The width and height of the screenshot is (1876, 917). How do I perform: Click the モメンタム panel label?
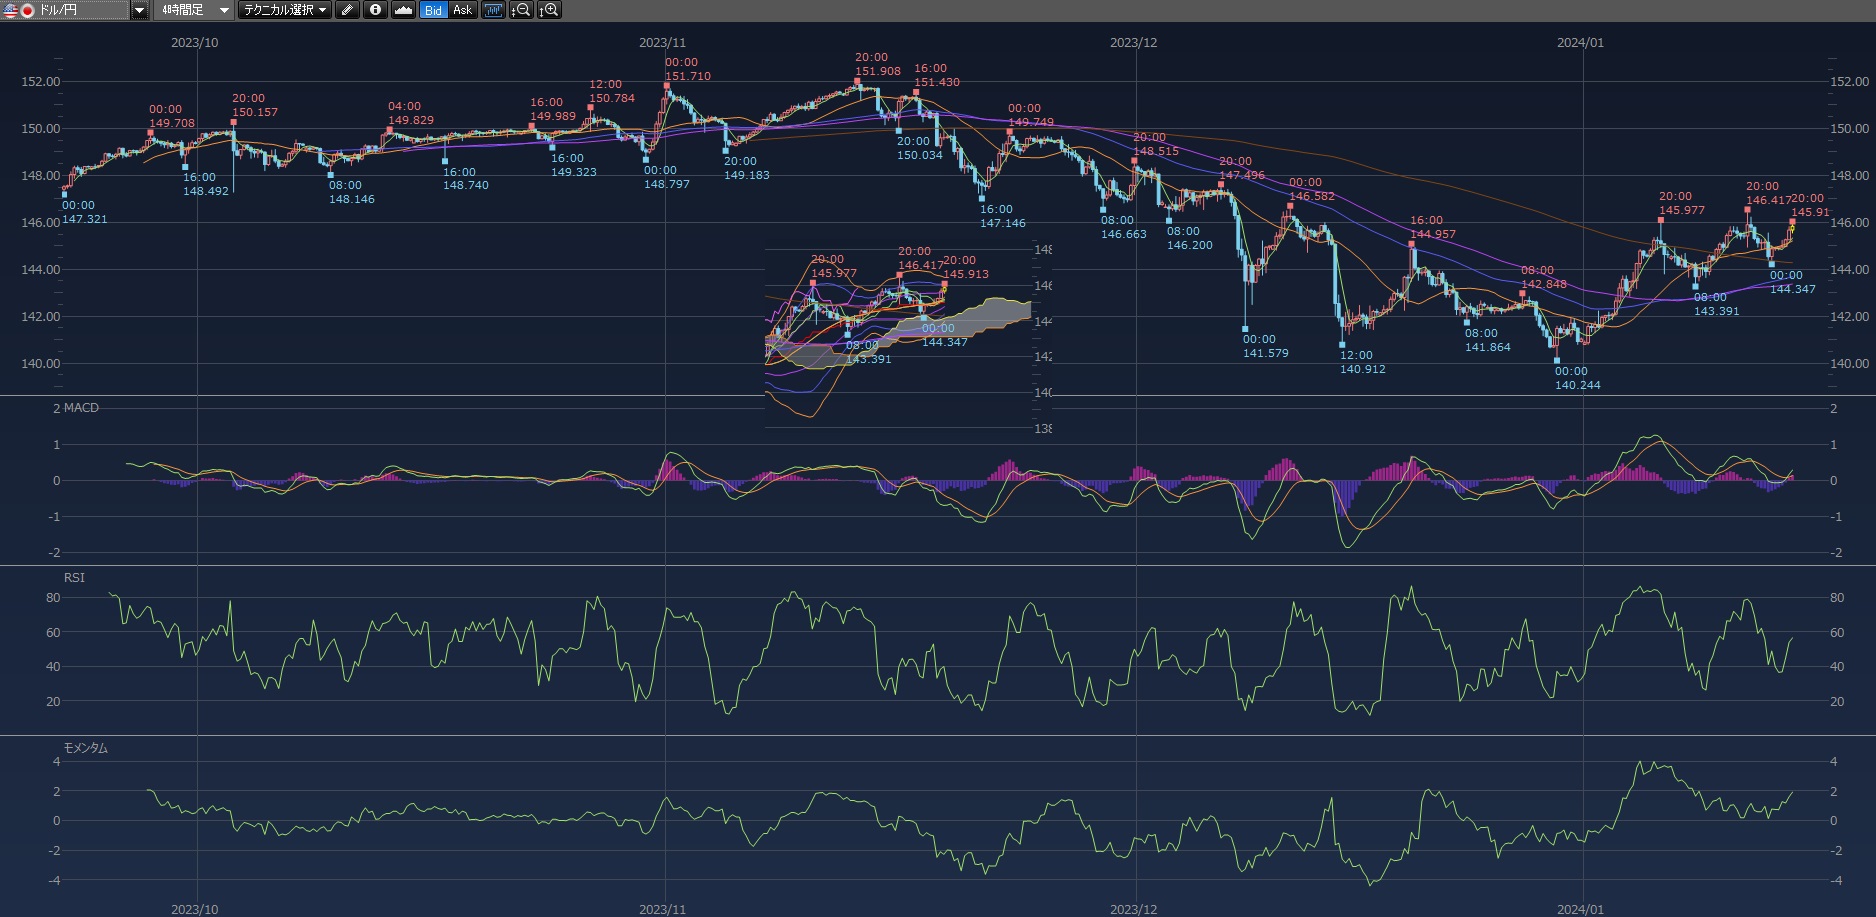point(85,748)
